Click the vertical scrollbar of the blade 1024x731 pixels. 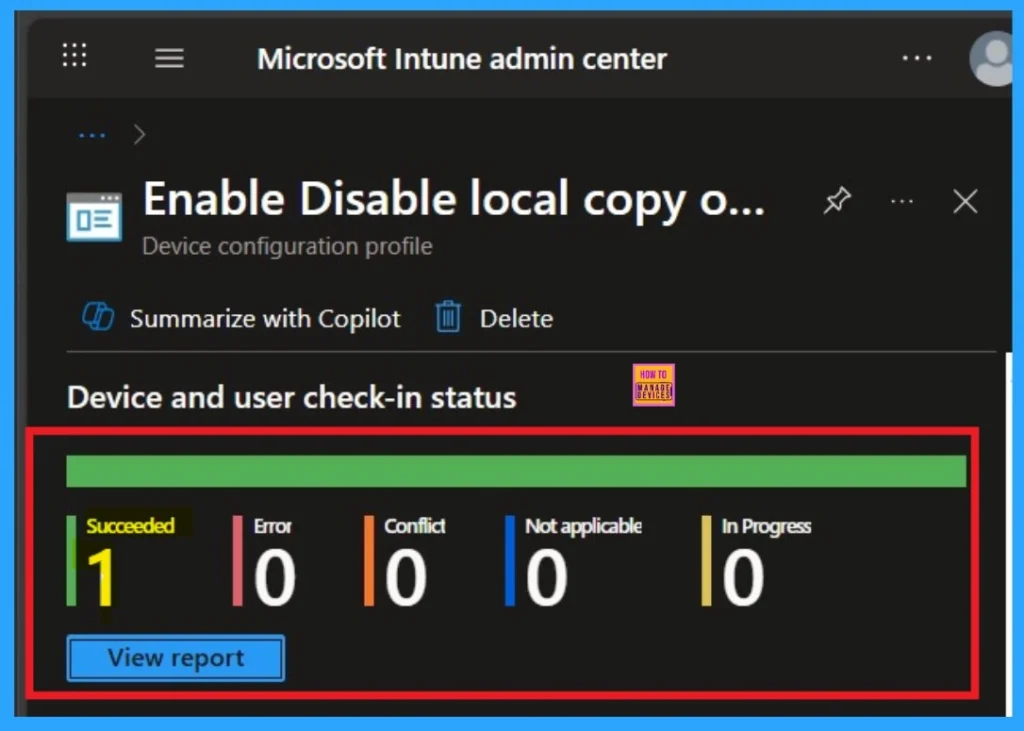[1009, 532]
